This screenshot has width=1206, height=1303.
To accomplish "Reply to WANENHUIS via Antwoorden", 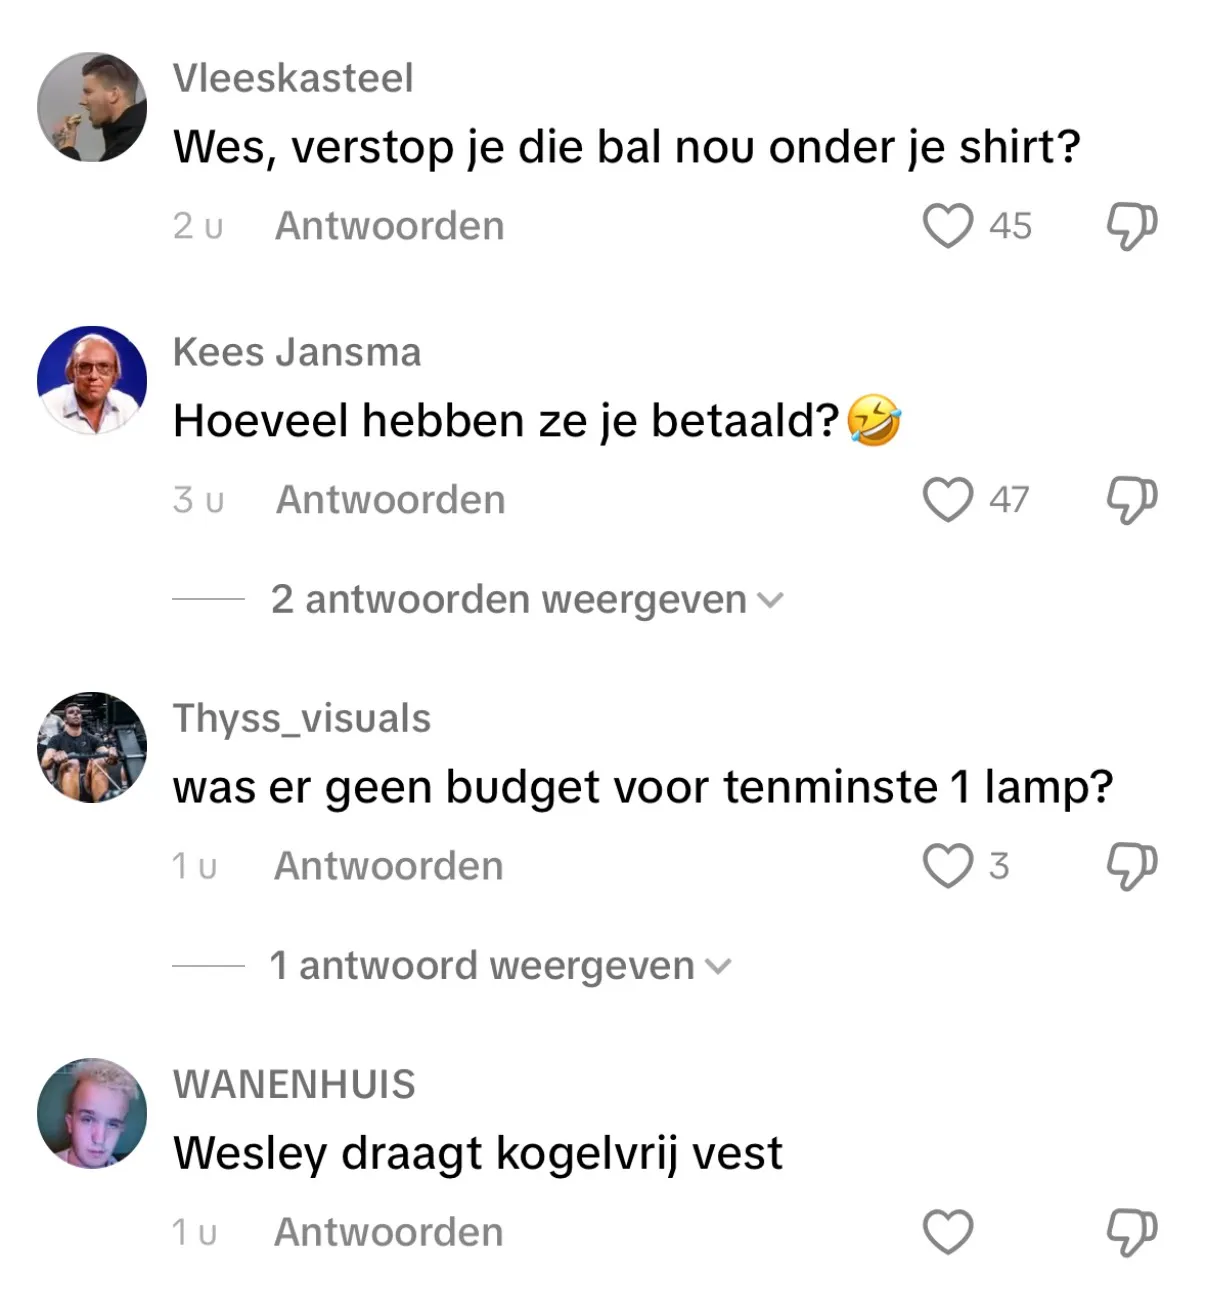I will point(388,1232).
